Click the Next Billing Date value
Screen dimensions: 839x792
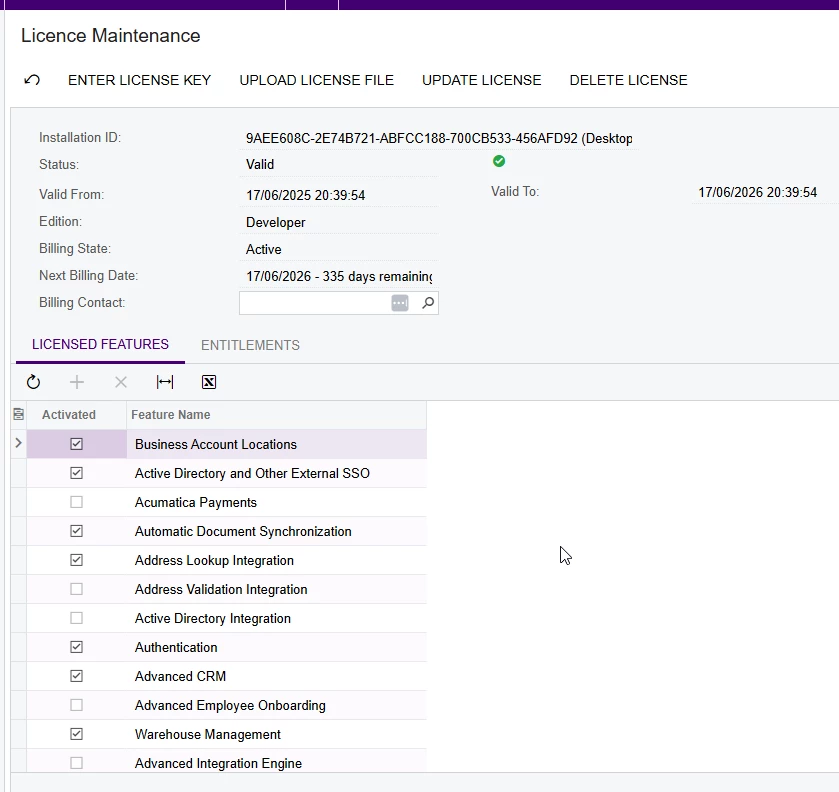[x=339, y=277]
